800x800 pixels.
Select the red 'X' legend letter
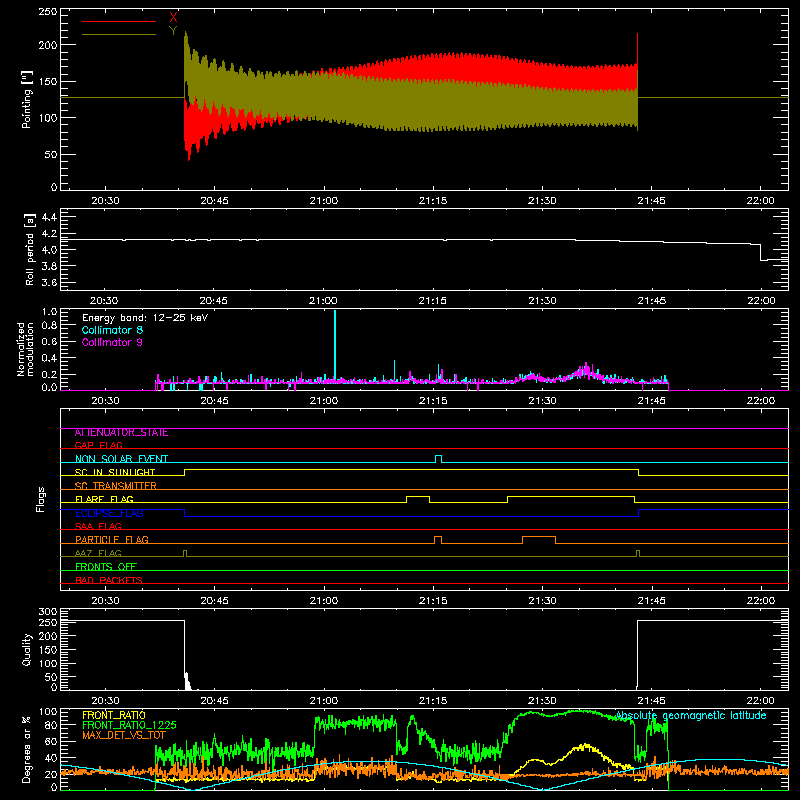click(173, 18)
